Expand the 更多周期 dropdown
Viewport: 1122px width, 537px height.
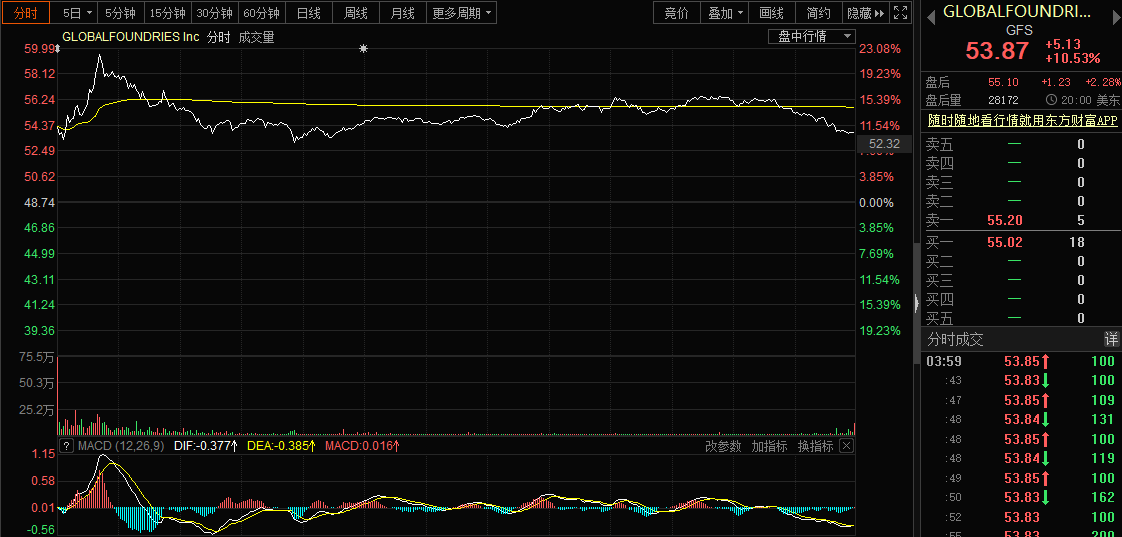tap(462, 13)
